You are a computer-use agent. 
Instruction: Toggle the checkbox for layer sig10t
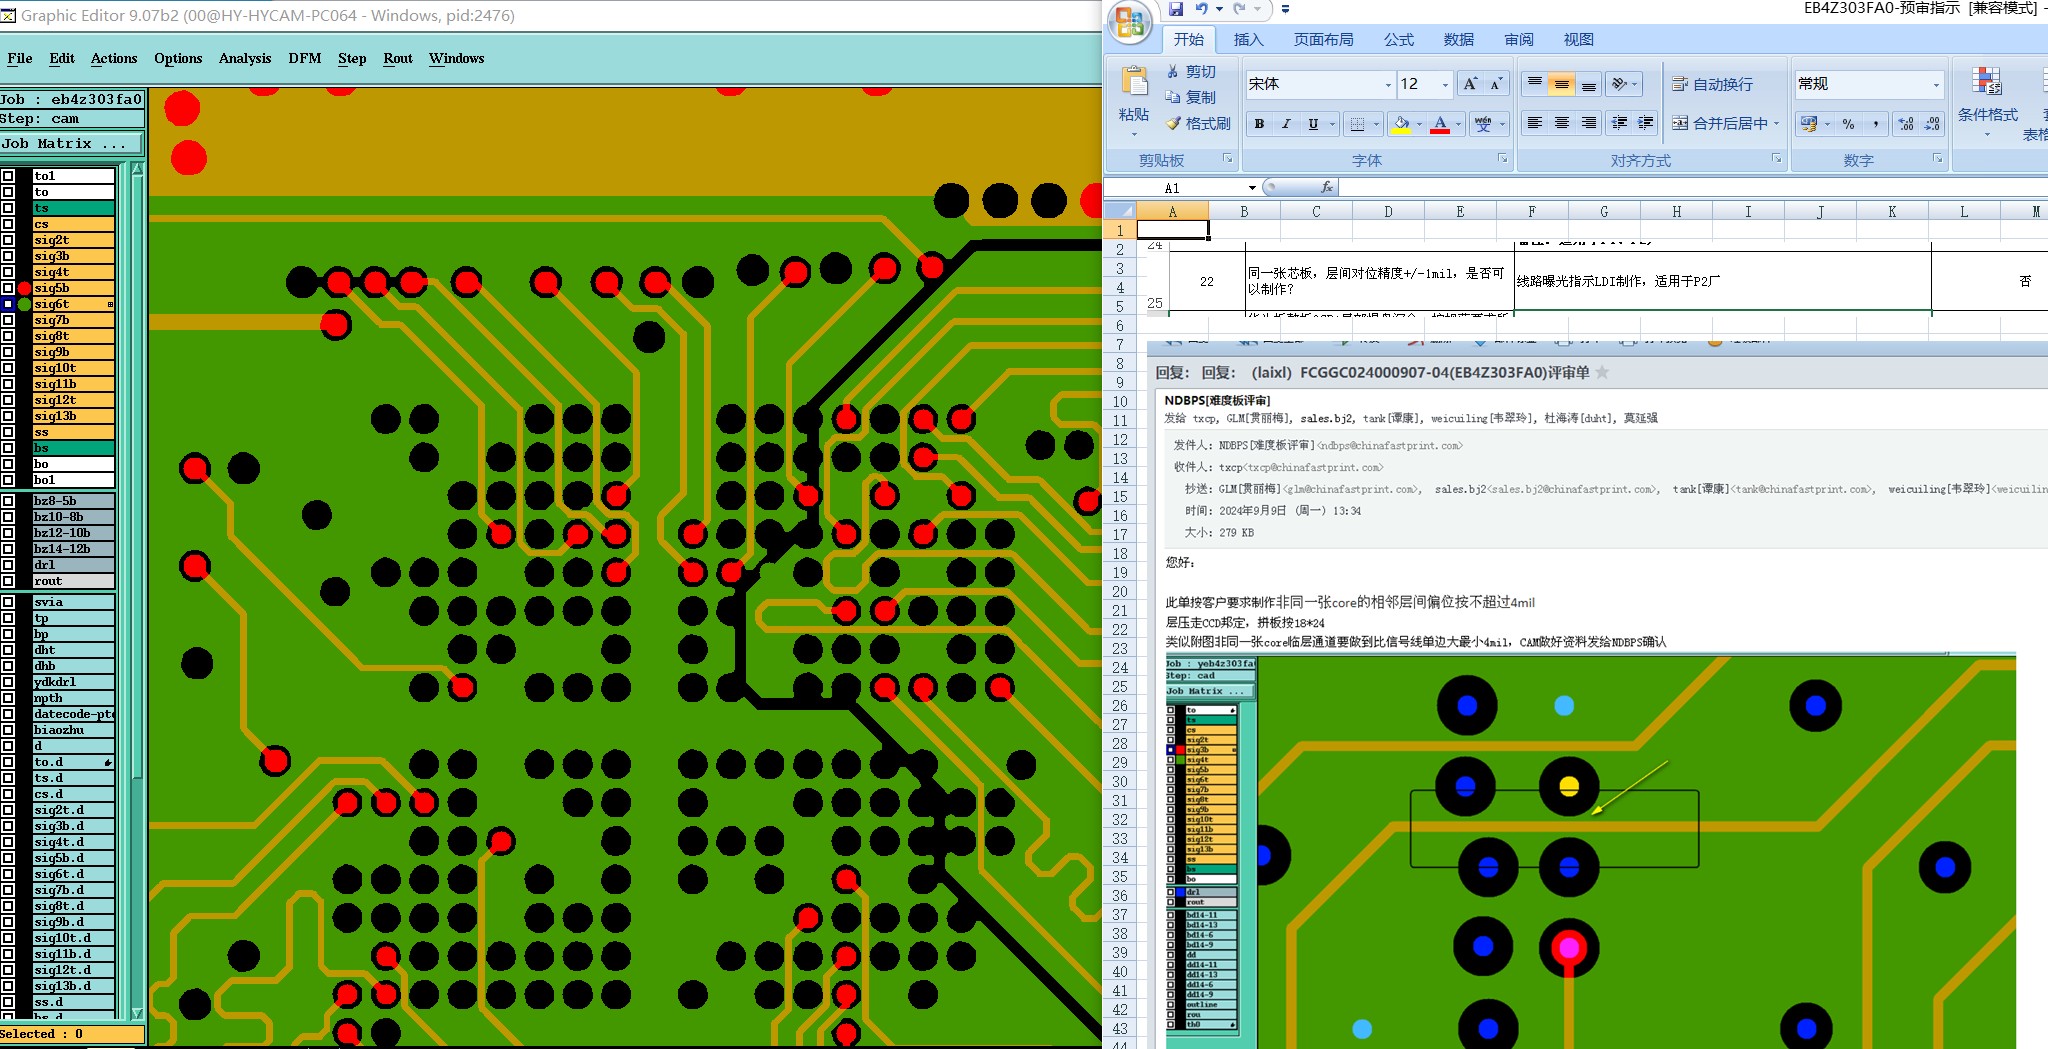[x=8, y=368]
